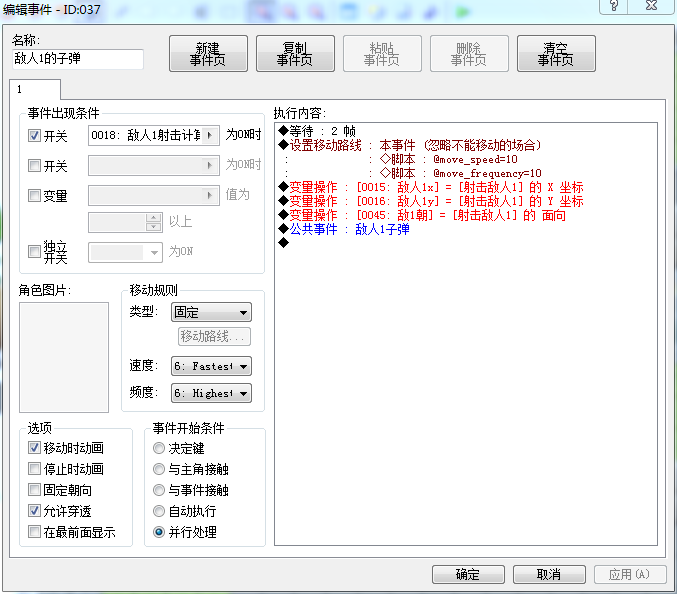Viewport: 677px width, 594px height.
Task: Open the 独立开关 dropdown
Action: [x=125, y=252]
